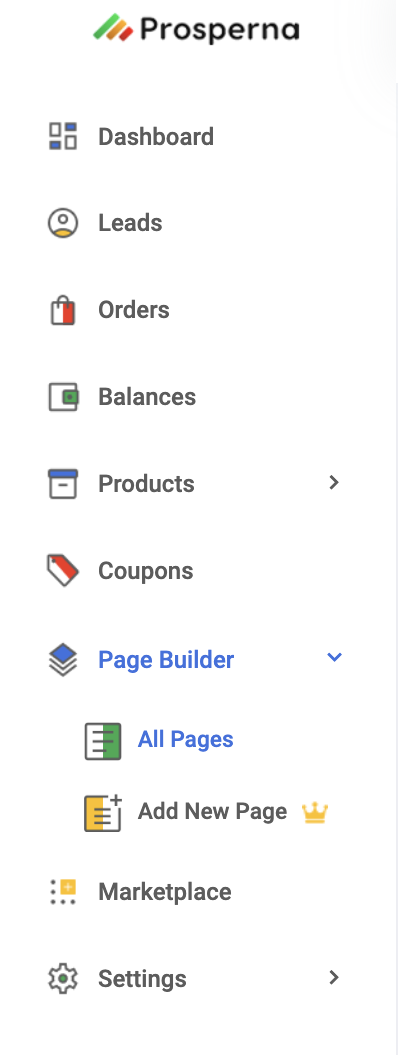Click the yellow Add New Page icon

point(103,813)
